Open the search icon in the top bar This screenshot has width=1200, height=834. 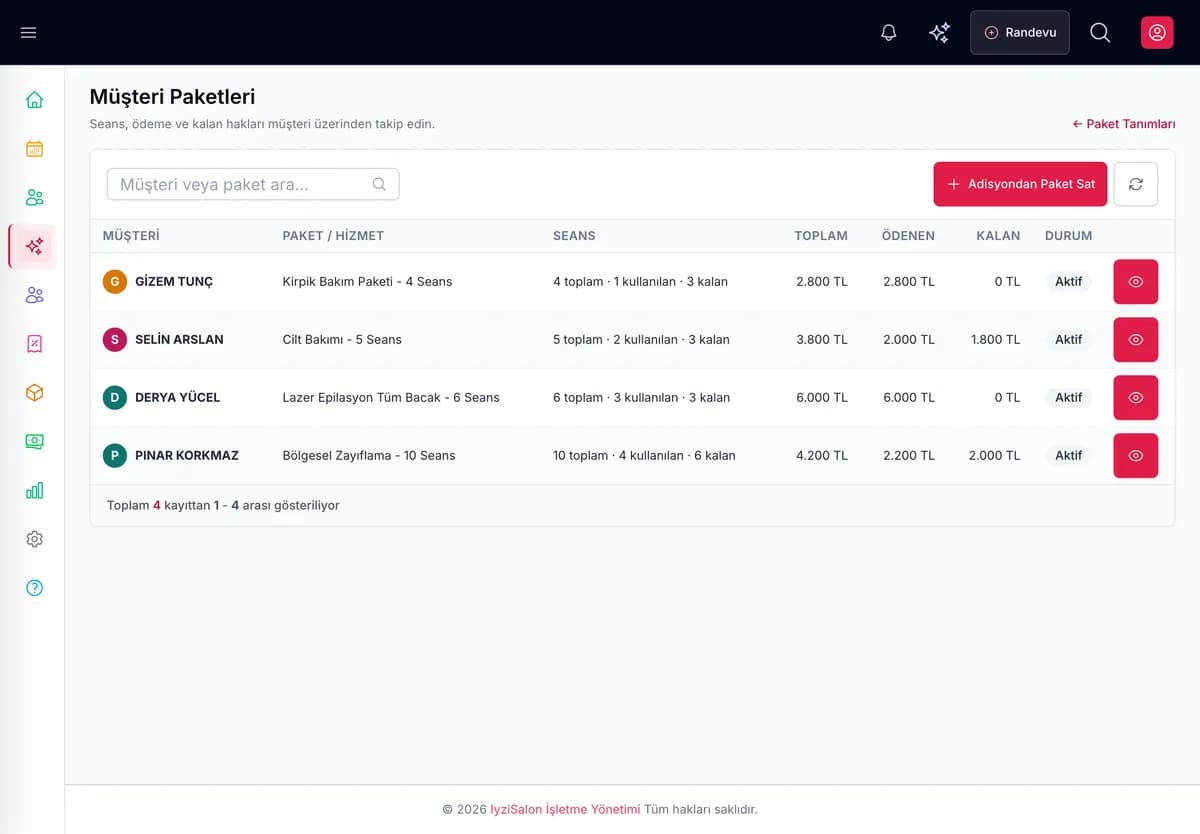[x=1100, y=33]
